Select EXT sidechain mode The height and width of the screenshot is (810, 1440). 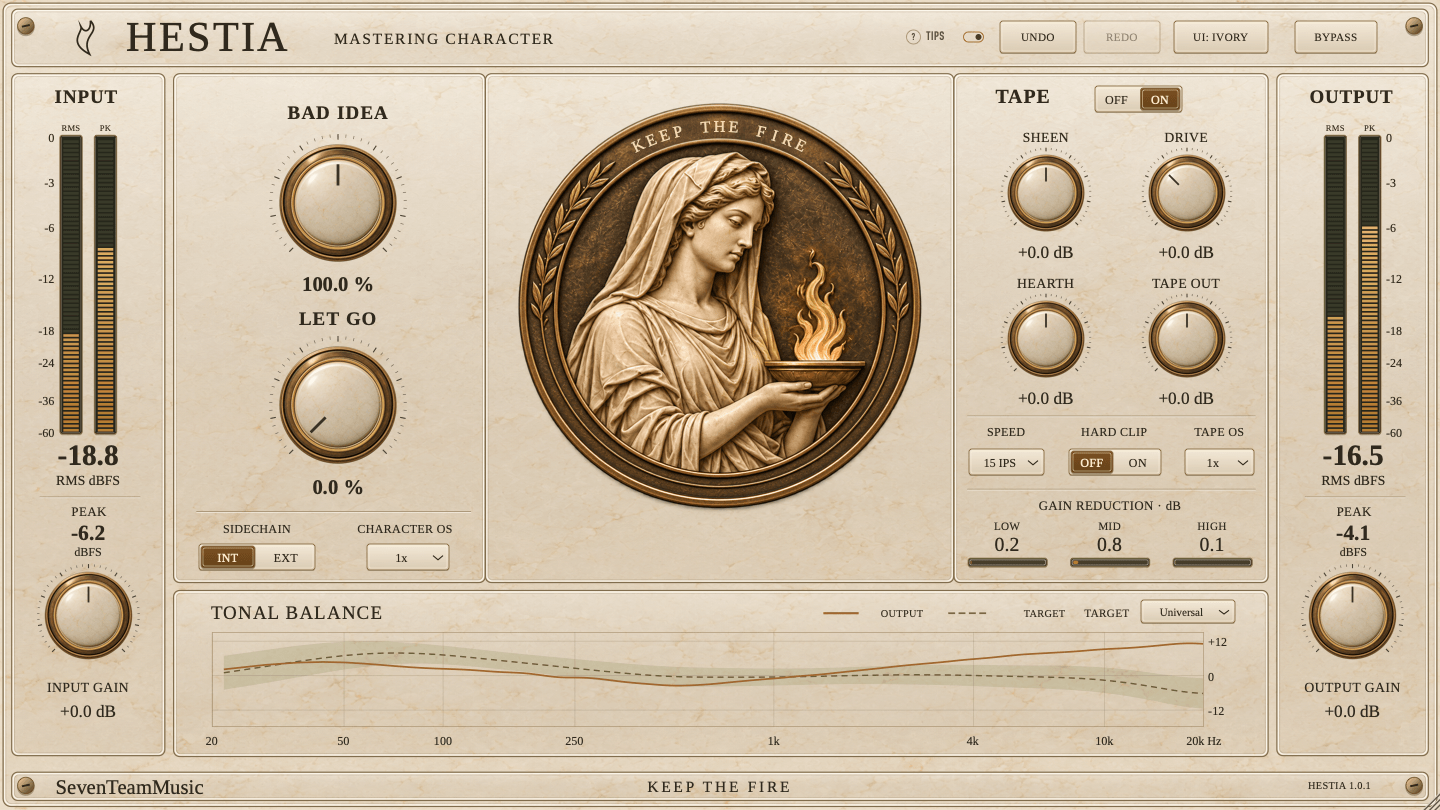click(286, 557)
